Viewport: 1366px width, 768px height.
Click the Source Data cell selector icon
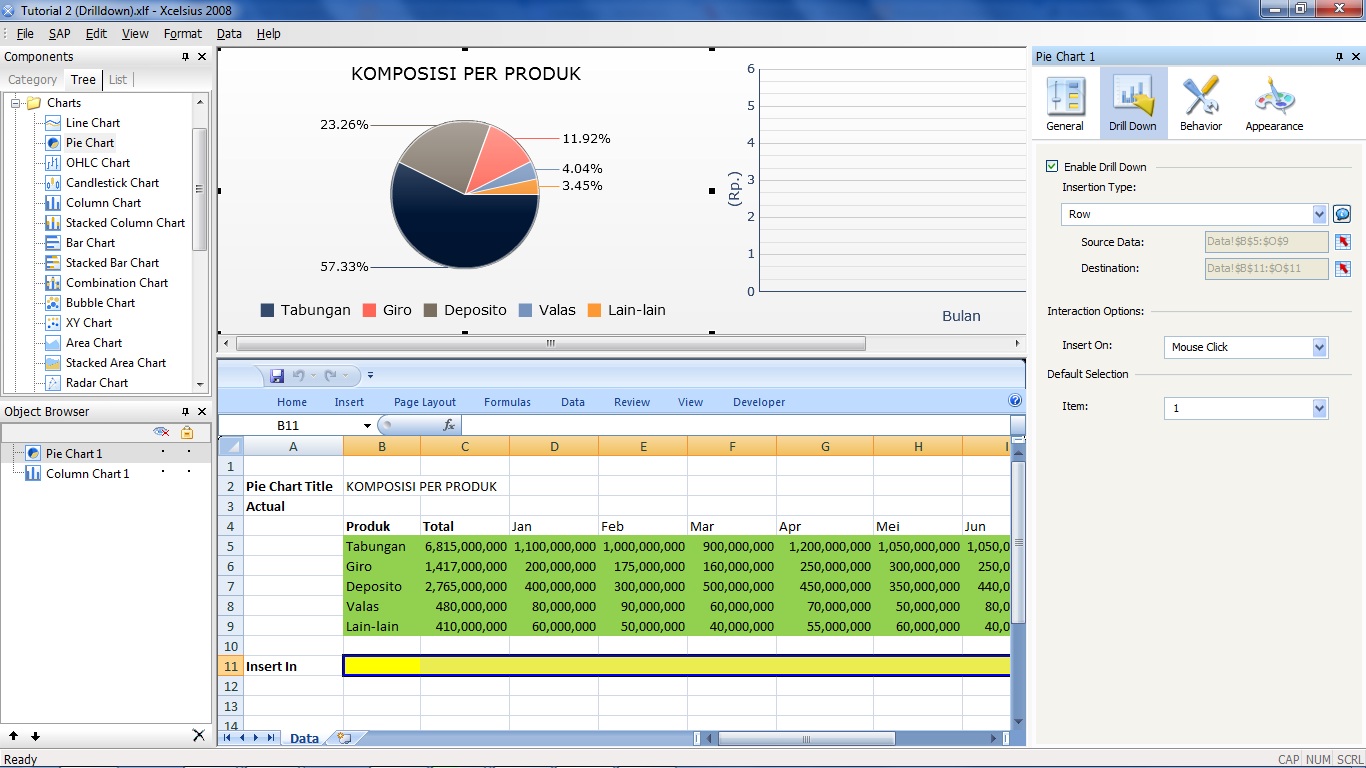(x=1342, y=242)
